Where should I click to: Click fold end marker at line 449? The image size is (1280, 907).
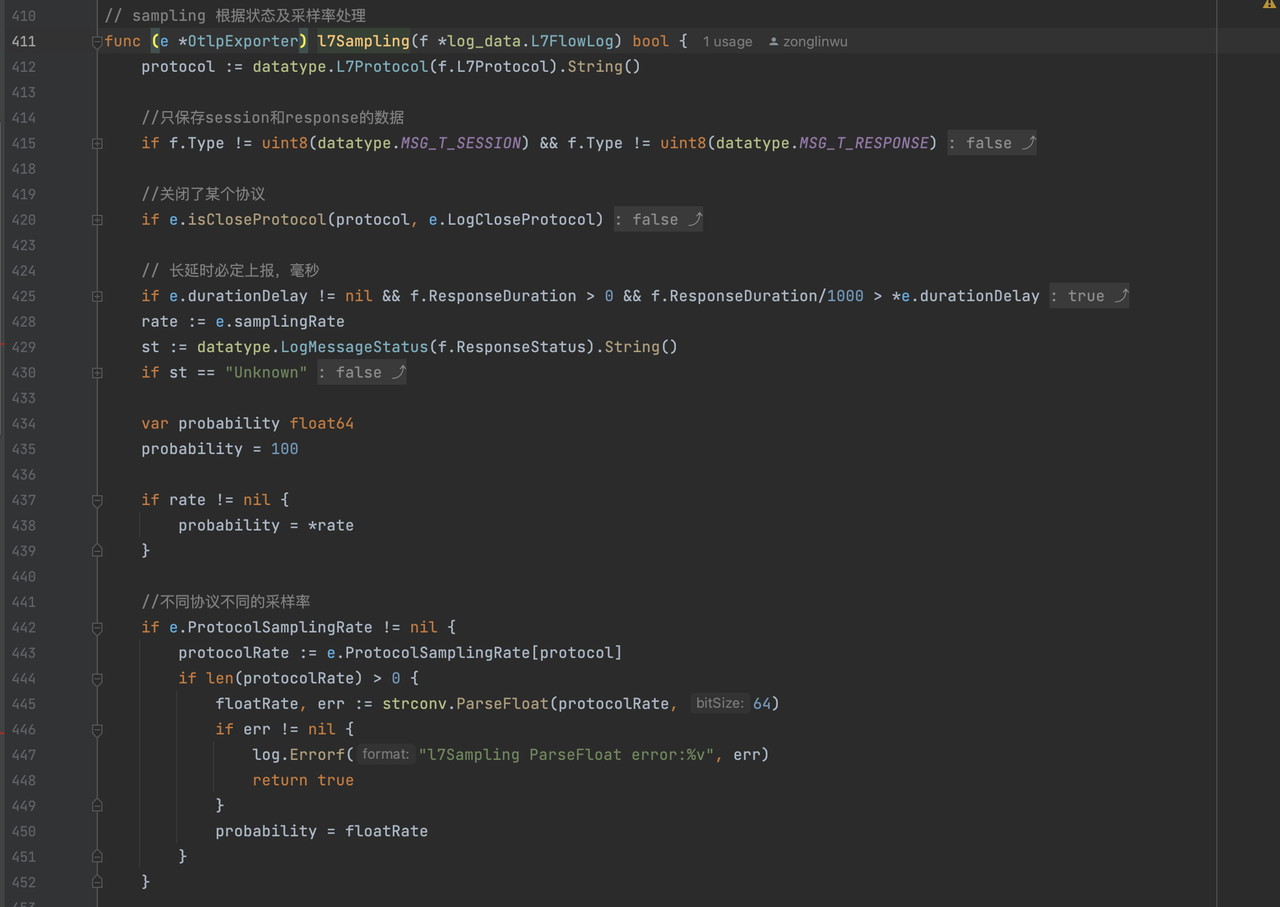(x=97, y=805)
